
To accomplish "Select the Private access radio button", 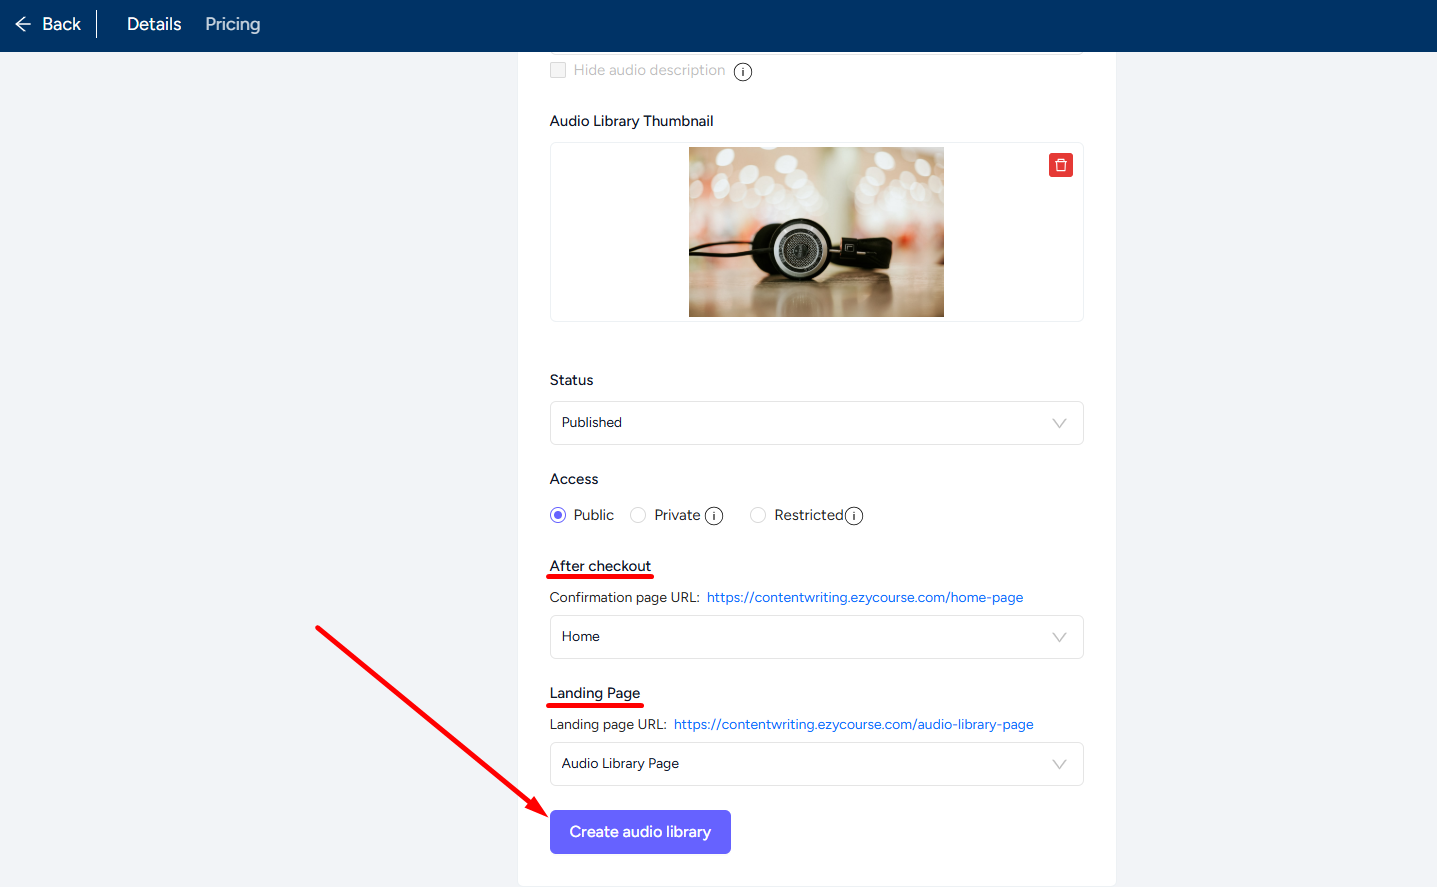I will (638, 515).
